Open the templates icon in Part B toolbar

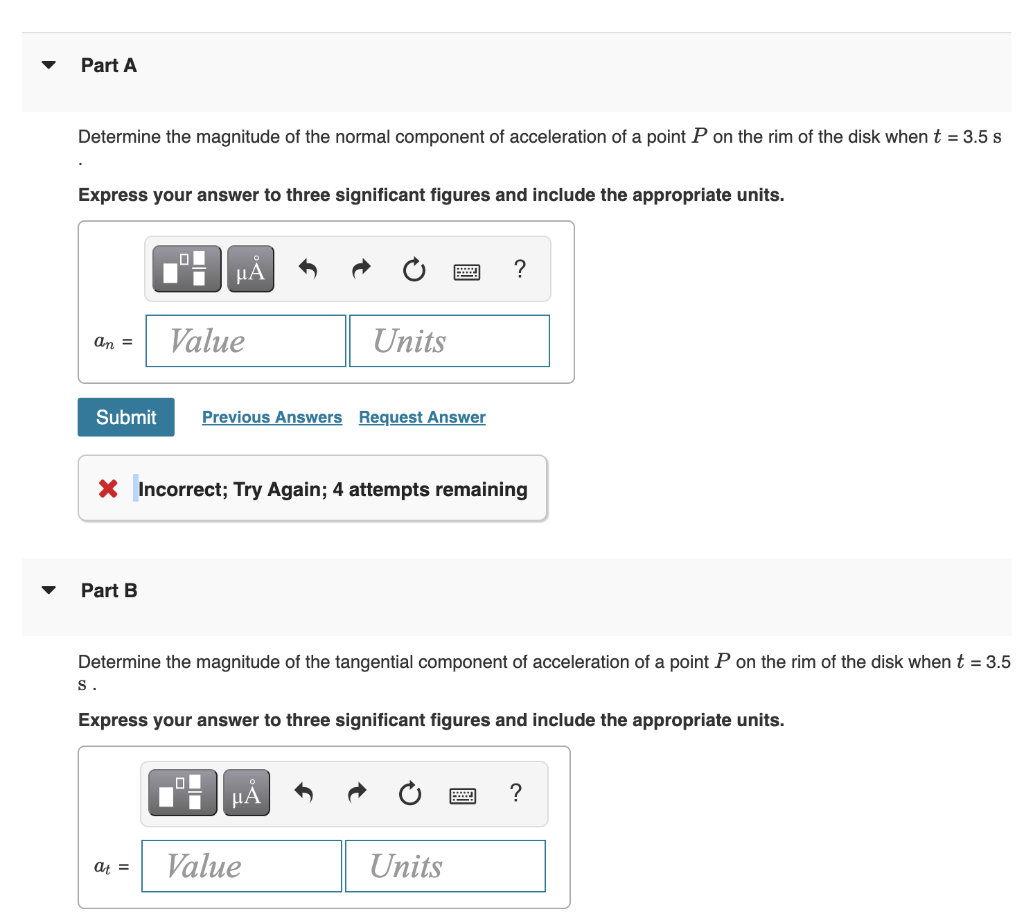pos(183,793)
